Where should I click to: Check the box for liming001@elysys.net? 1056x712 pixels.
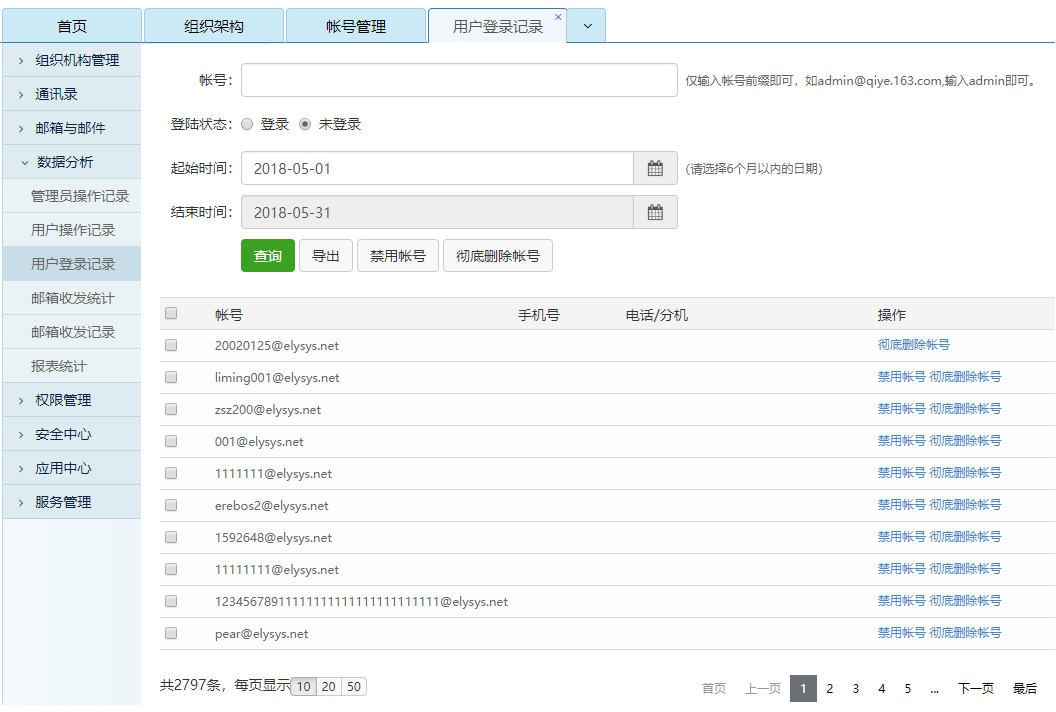tap(171, 378)
